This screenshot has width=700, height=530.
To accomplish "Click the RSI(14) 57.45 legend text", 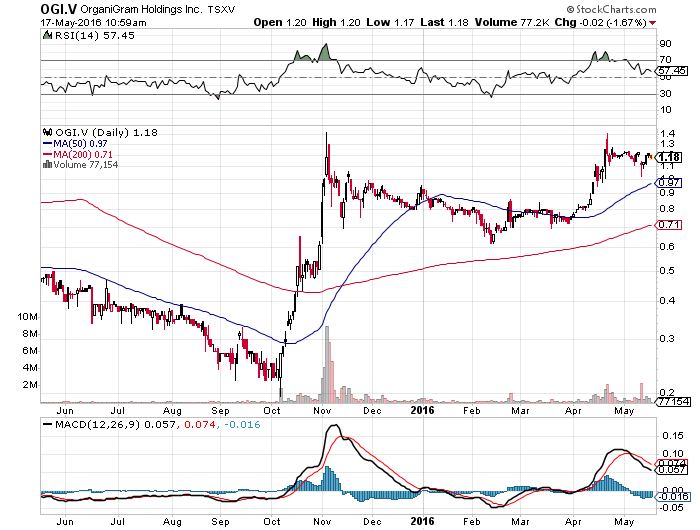I will click(95, 35).
